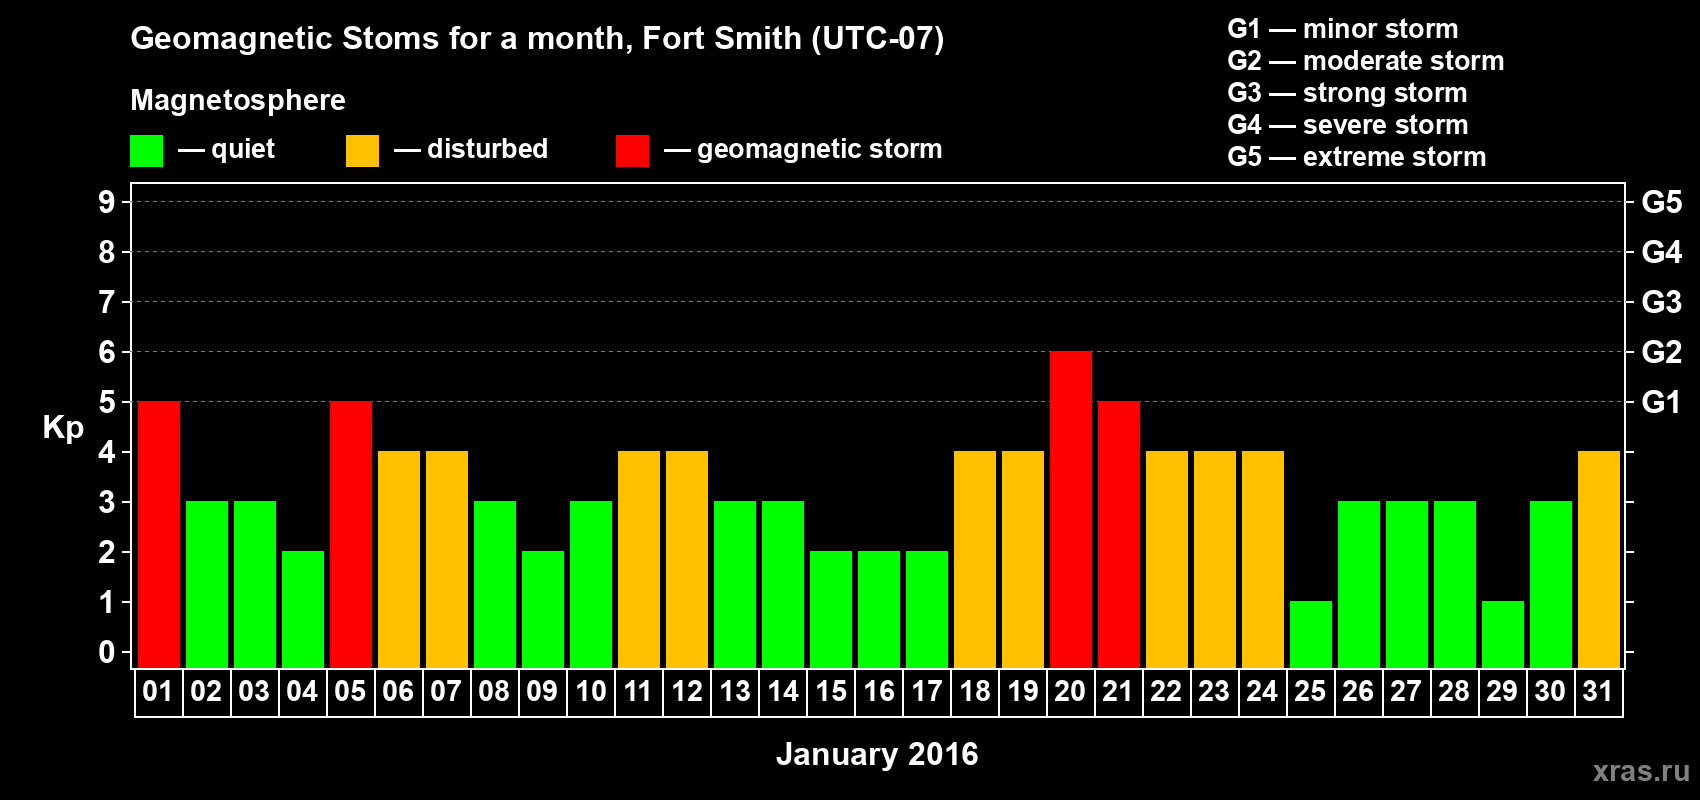Select the short green bar for January 29

1503,635
